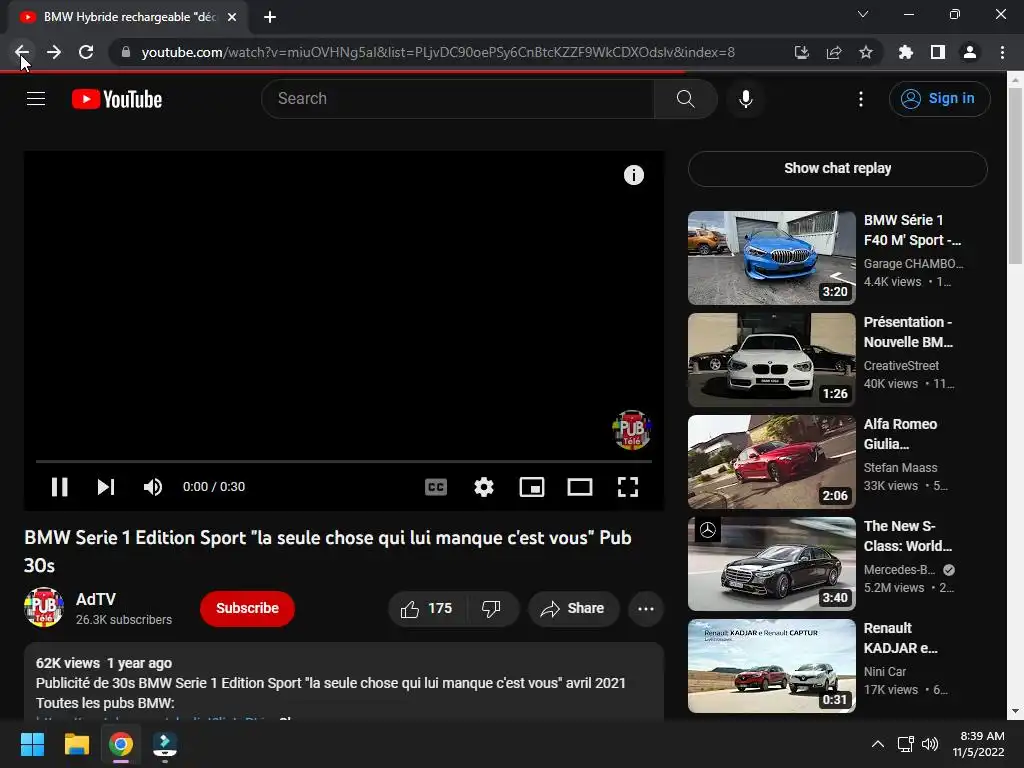The width and height of the screenshot is (1024, 768).
Task: Open Renault KADJAR video thumbnail
Action: pos(772,665)
